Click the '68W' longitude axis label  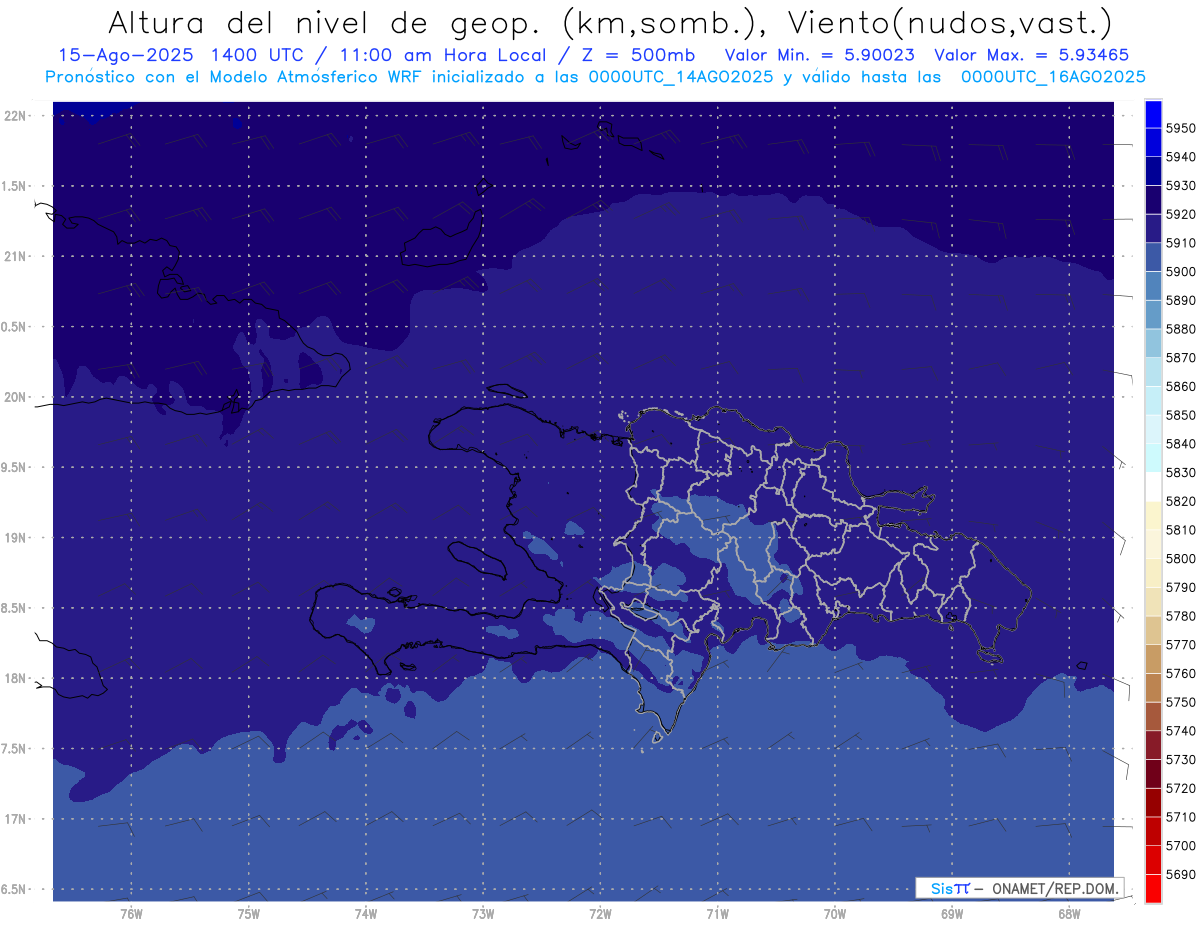click(x=1069, y=914)
